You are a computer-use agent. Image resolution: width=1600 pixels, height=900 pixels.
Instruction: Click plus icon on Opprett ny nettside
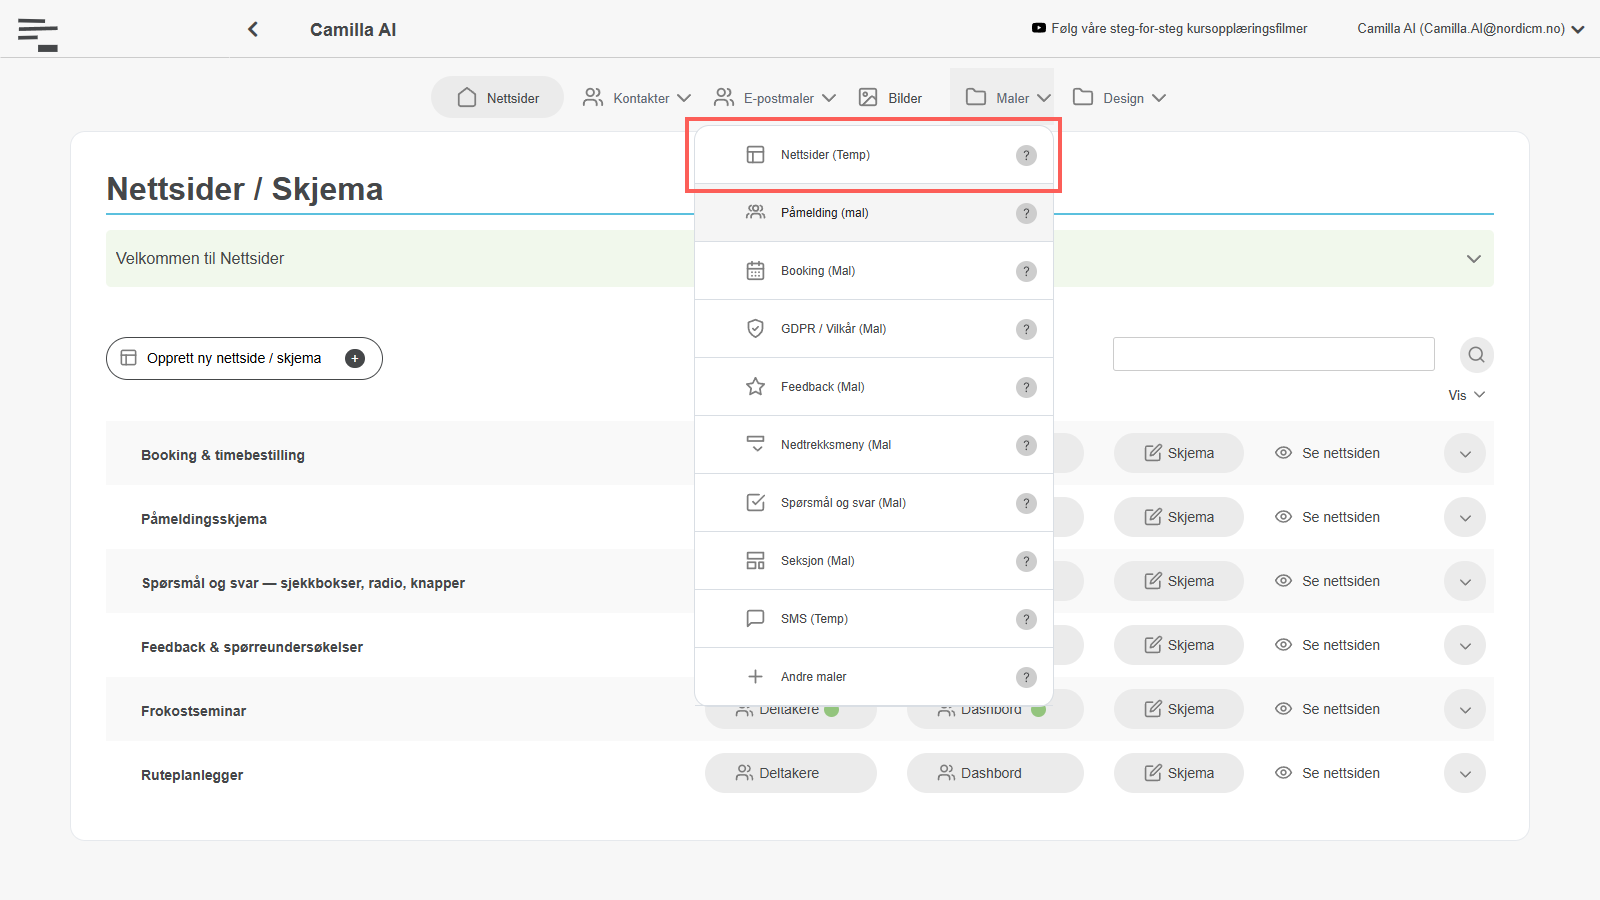click(355, 358)
